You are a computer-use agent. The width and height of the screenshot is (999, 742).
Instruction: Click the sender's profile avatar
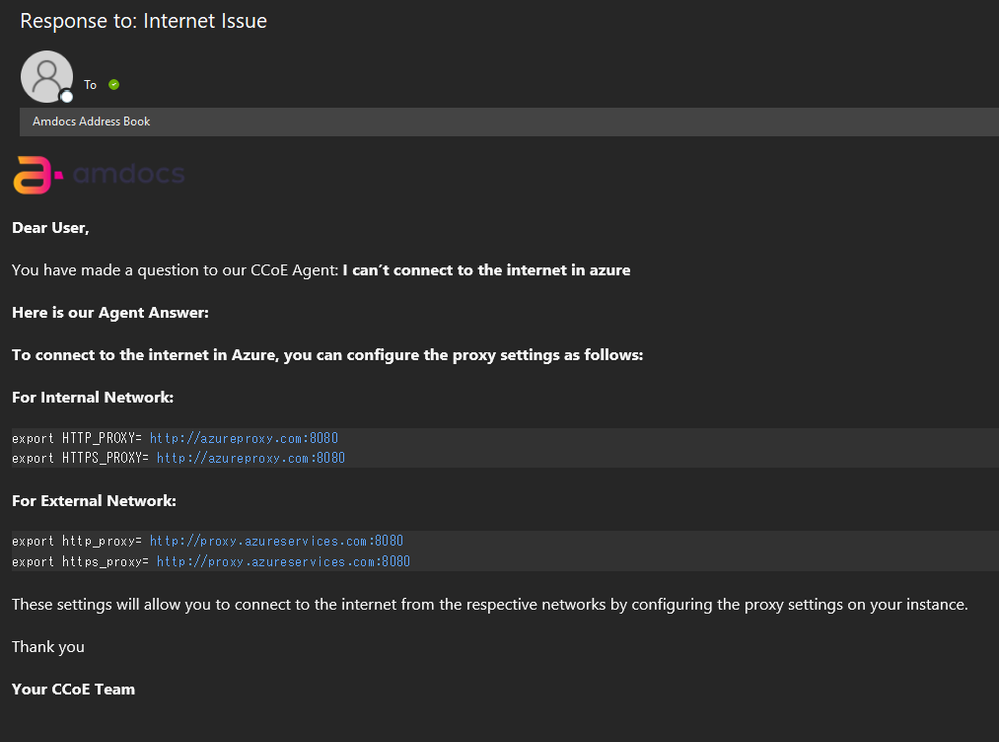(46, 77)
